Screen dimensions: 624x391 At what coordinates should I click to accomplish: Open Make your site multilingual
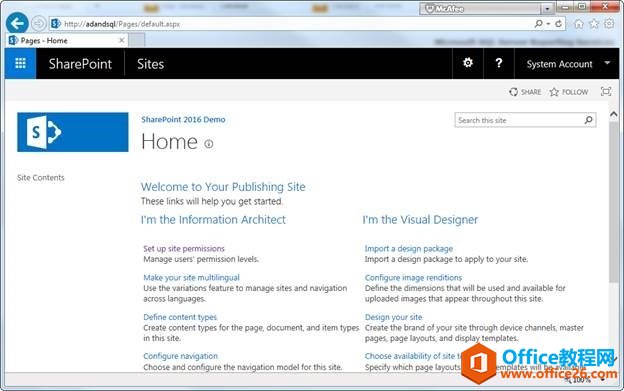[191, 277]
